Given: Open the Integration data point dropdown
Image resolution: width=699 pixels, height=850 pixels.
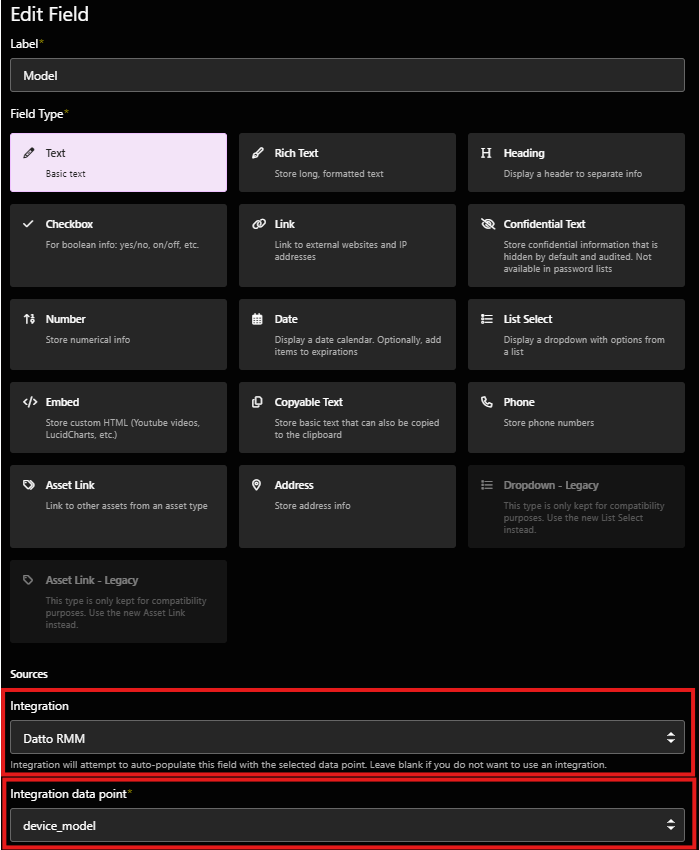Looking at the screenshot, I should [x=349, y=826].
